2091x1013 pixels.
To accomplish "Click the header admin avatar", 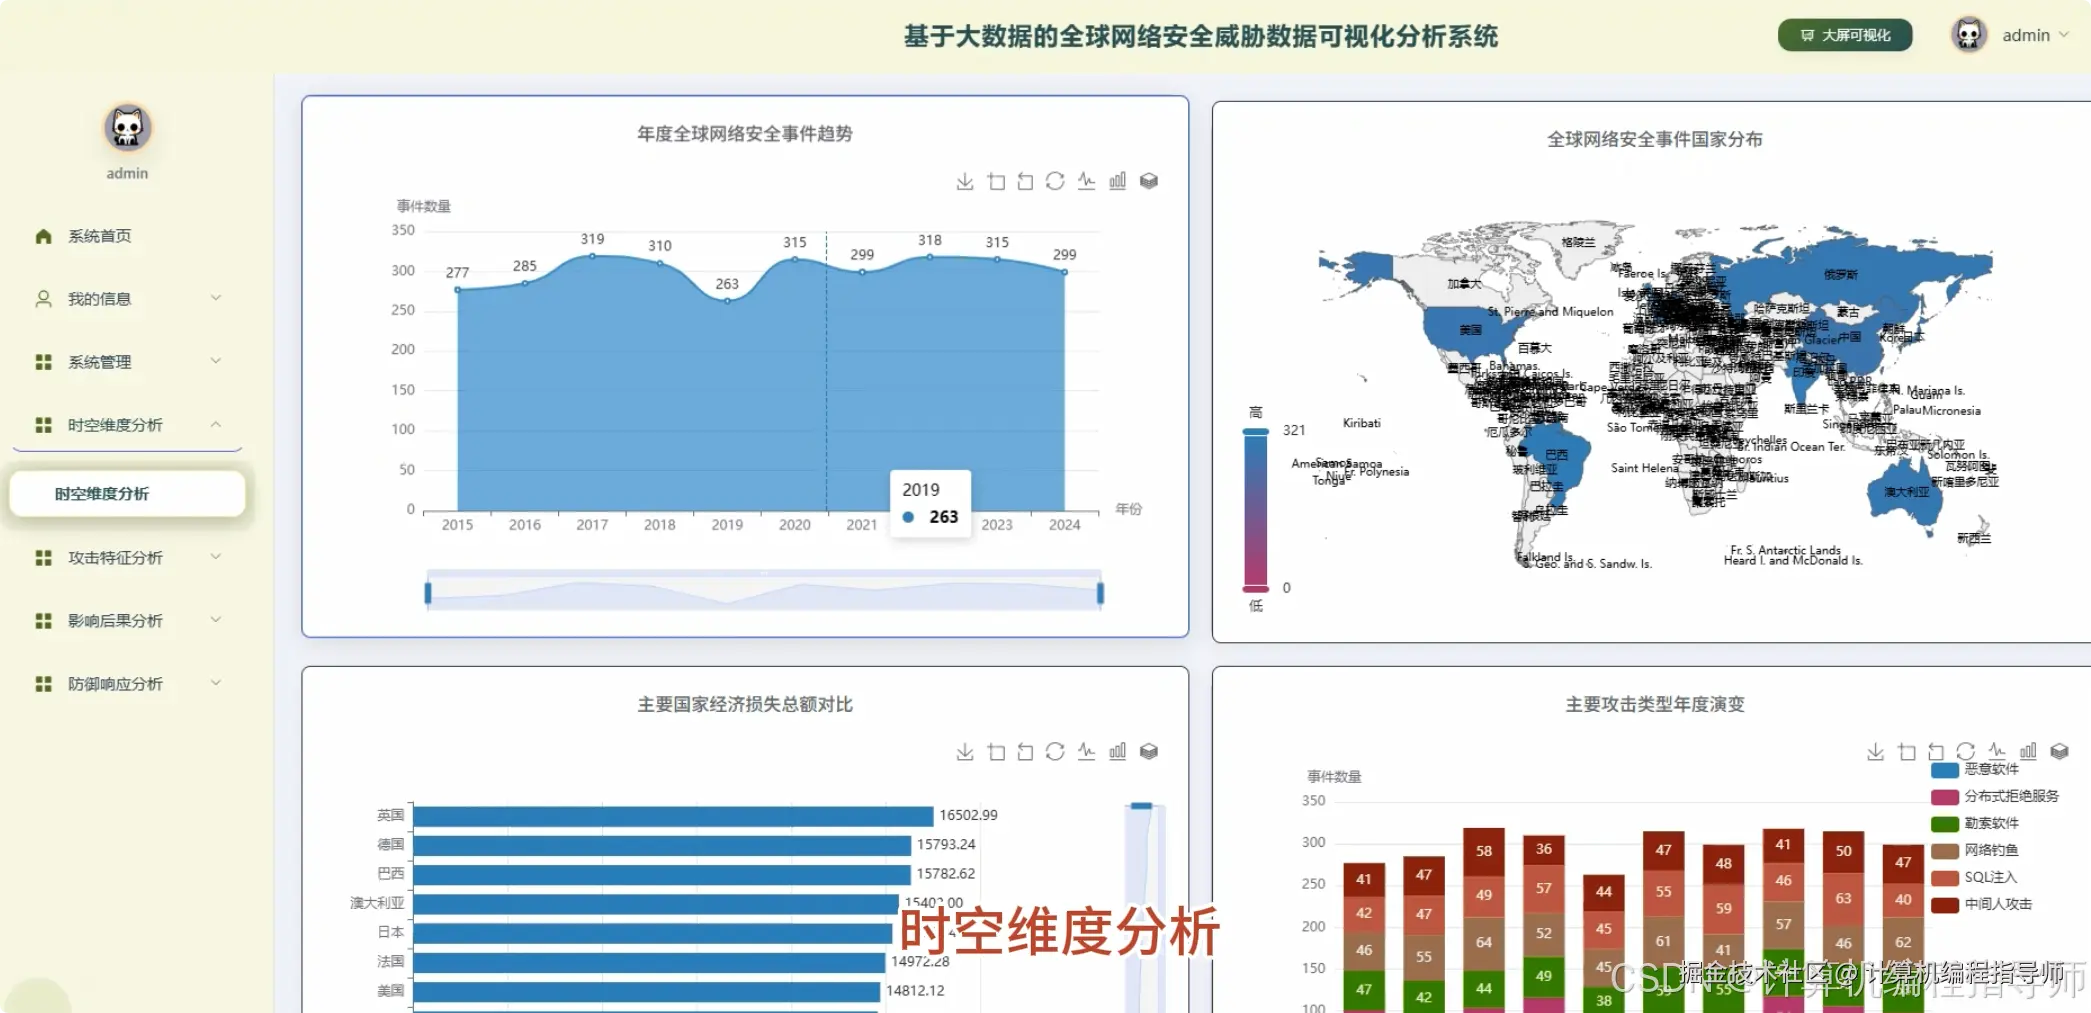I will click(1969, 35).
